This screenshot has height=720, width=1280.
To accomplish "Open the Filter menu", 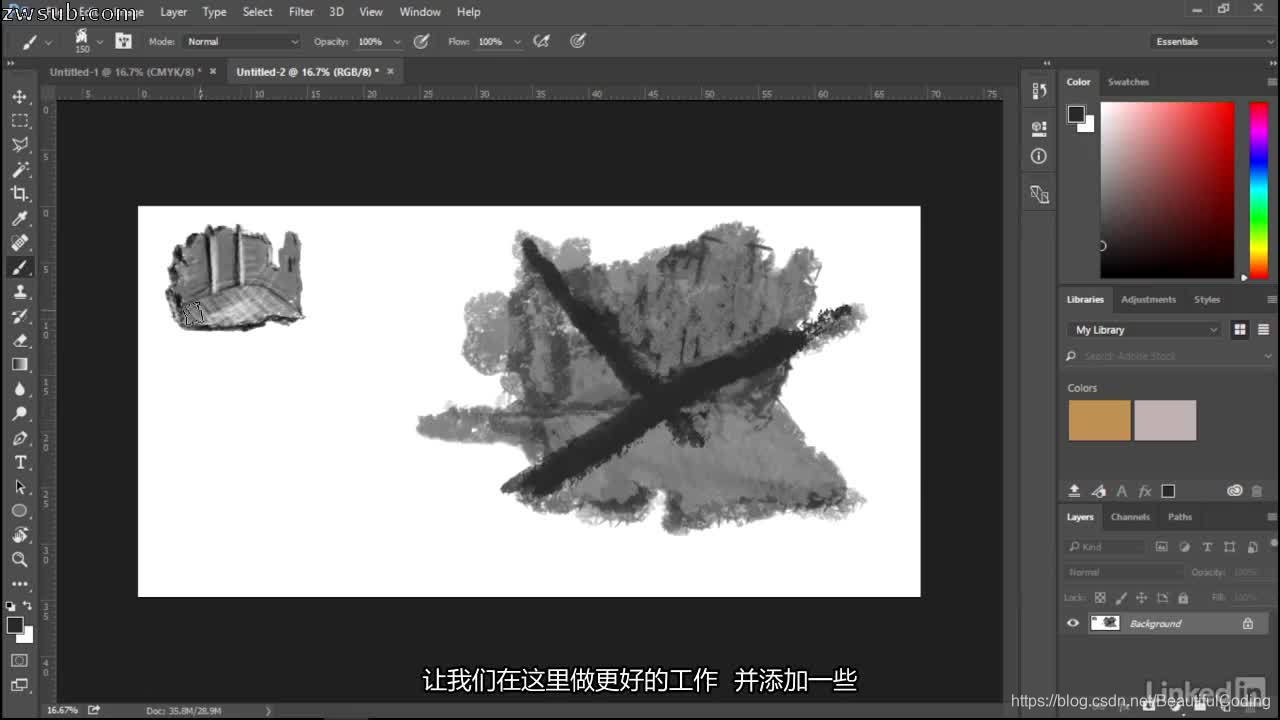I will pyautogui.click(x=301, y=12).
